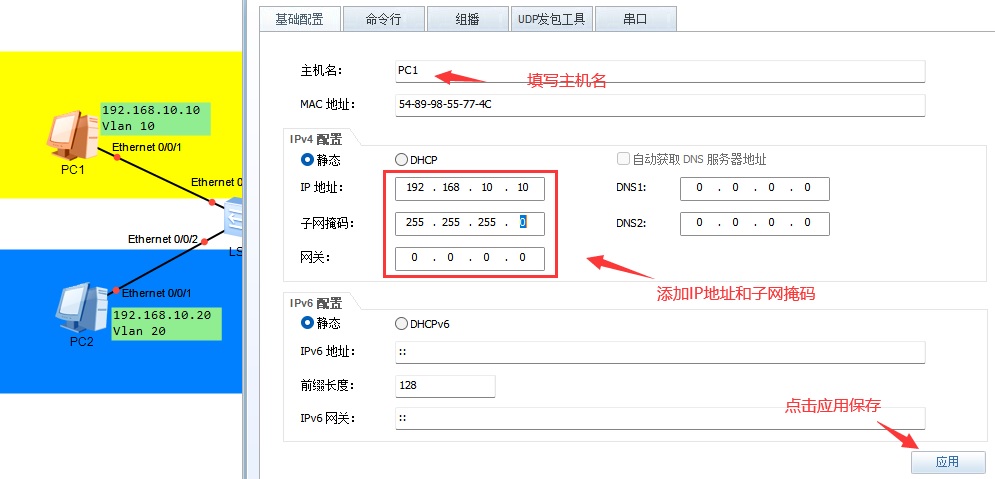The image size is (995, 479).
Task: Click PC2's Ethernet 0/0/1 port label
Action: coord(156,293)
